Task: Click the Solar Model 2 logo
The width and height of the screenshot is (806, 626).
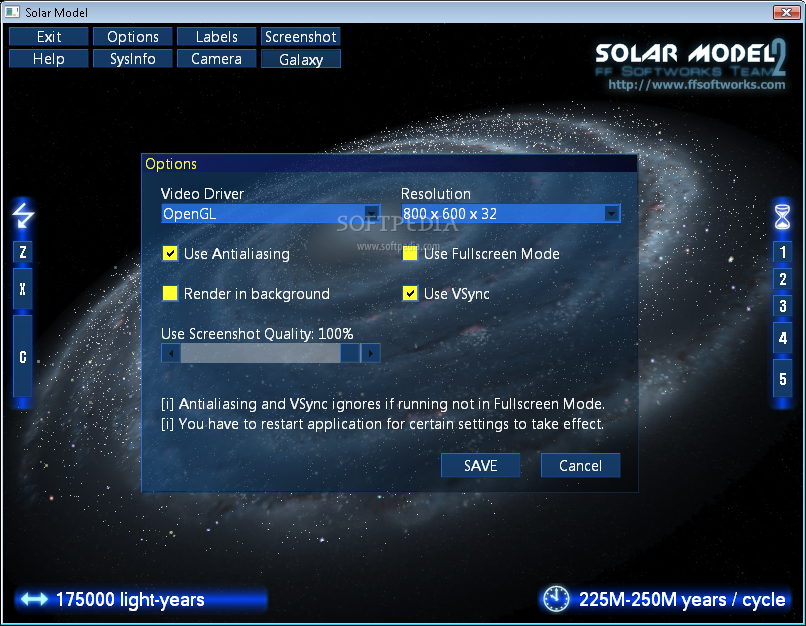Action: pyautogui.click(x=690, y=58)
